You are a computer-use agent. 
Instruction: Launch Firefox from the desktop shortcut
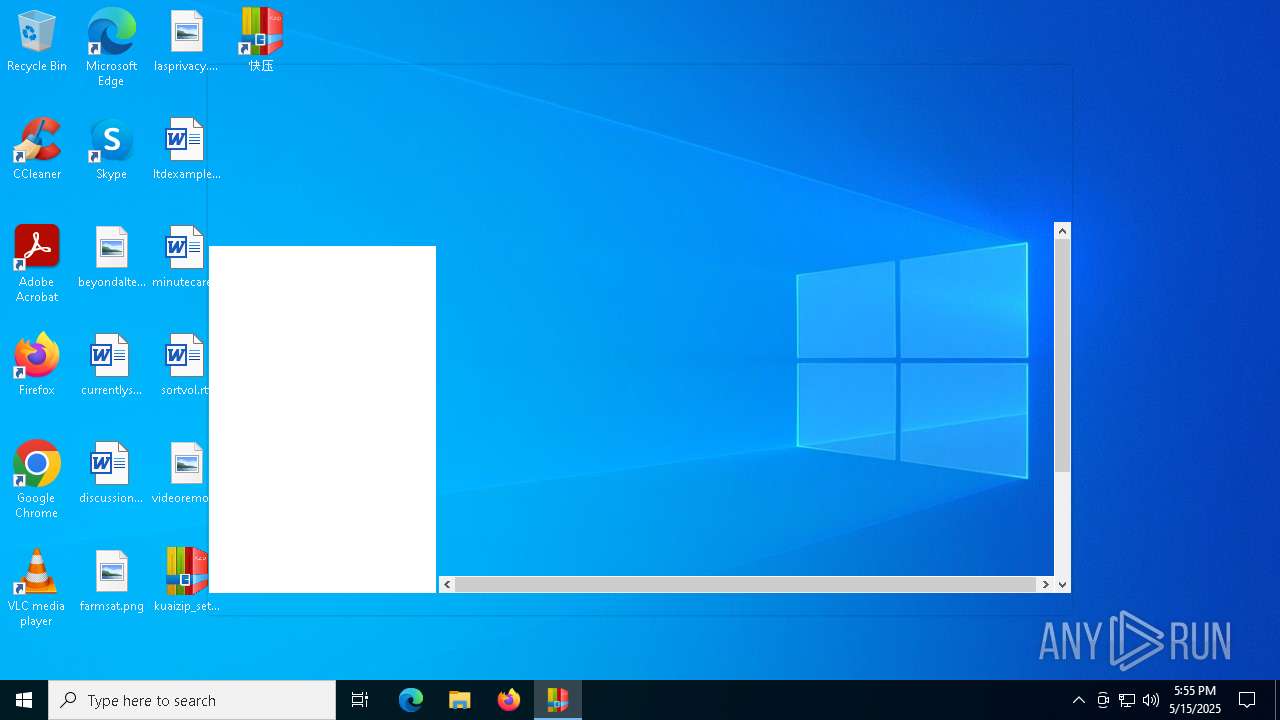(x=37, y=364)
